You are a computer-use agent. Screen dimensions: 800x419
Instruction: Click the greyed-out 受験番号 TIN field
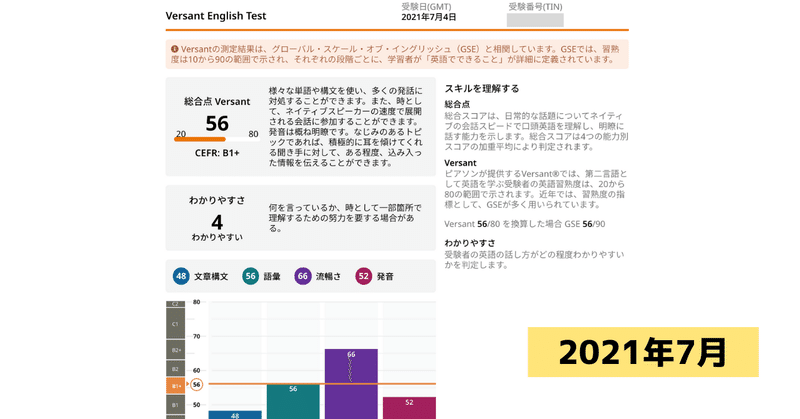tap(535, 20)
